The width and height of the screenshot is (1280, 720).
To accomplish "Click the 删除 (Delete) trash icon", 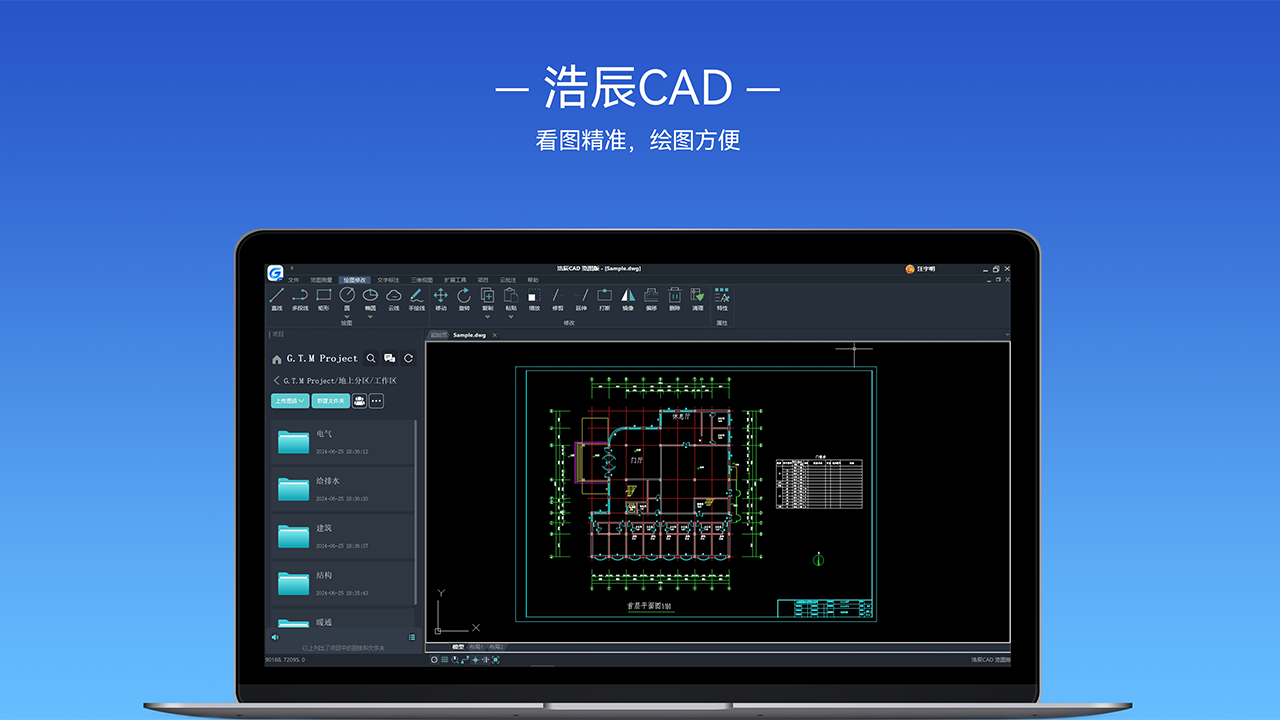I will pos(675,295).
